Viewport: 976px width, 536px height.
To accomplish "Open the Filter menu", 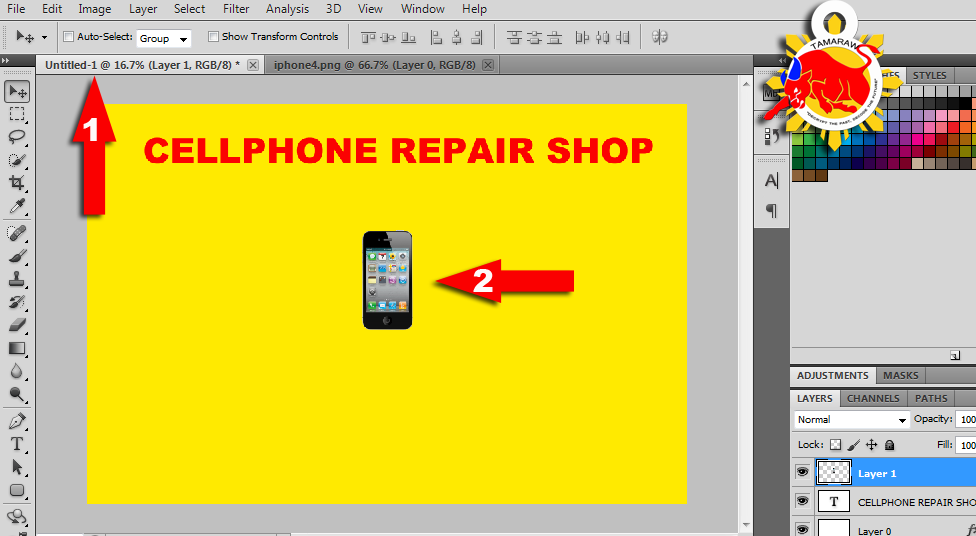I will point(236,9).
